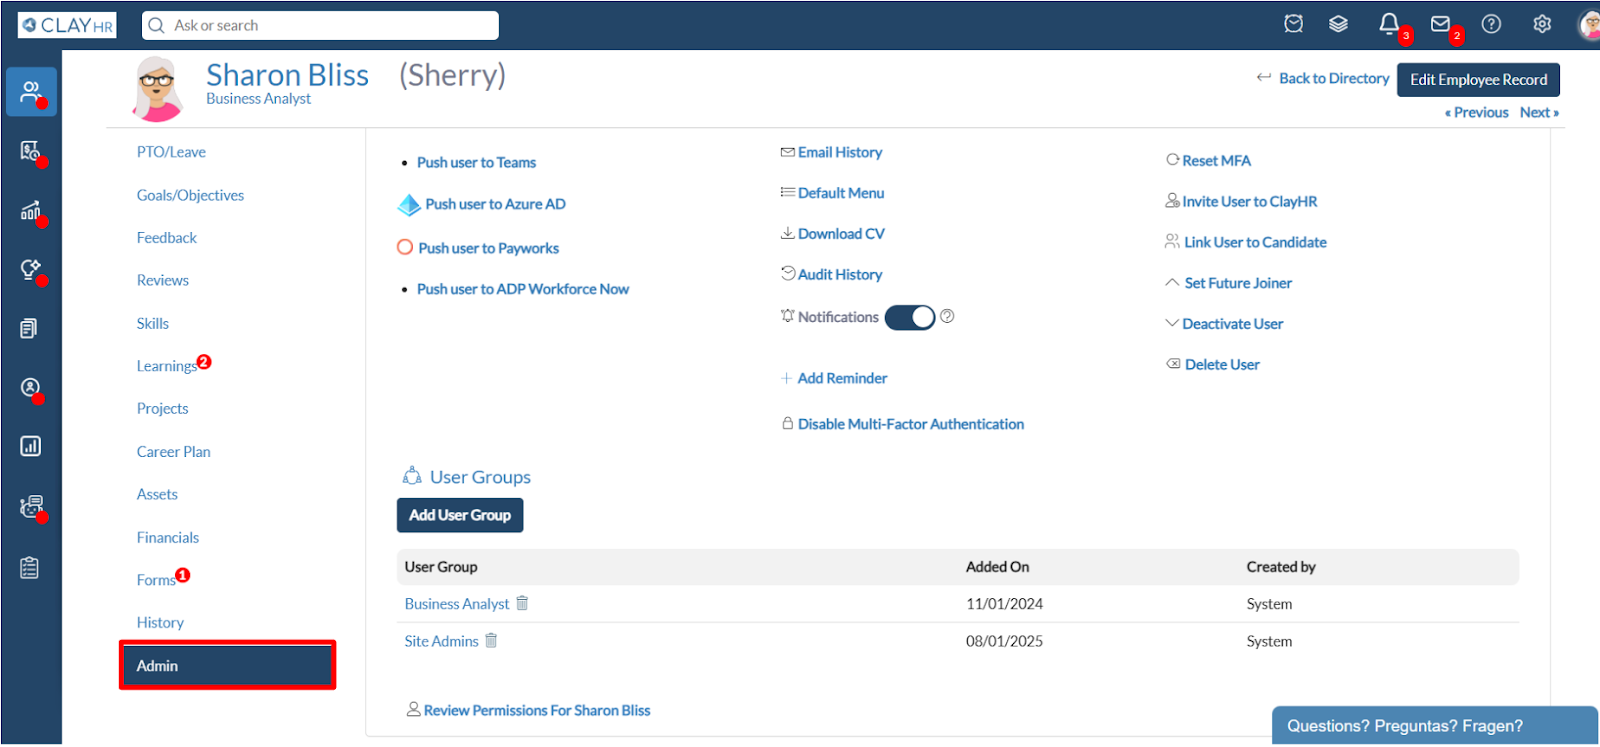Open the lightbulb ideas sidebar icon
Screen dimensions: 1600x747
(x=31, y=269)
